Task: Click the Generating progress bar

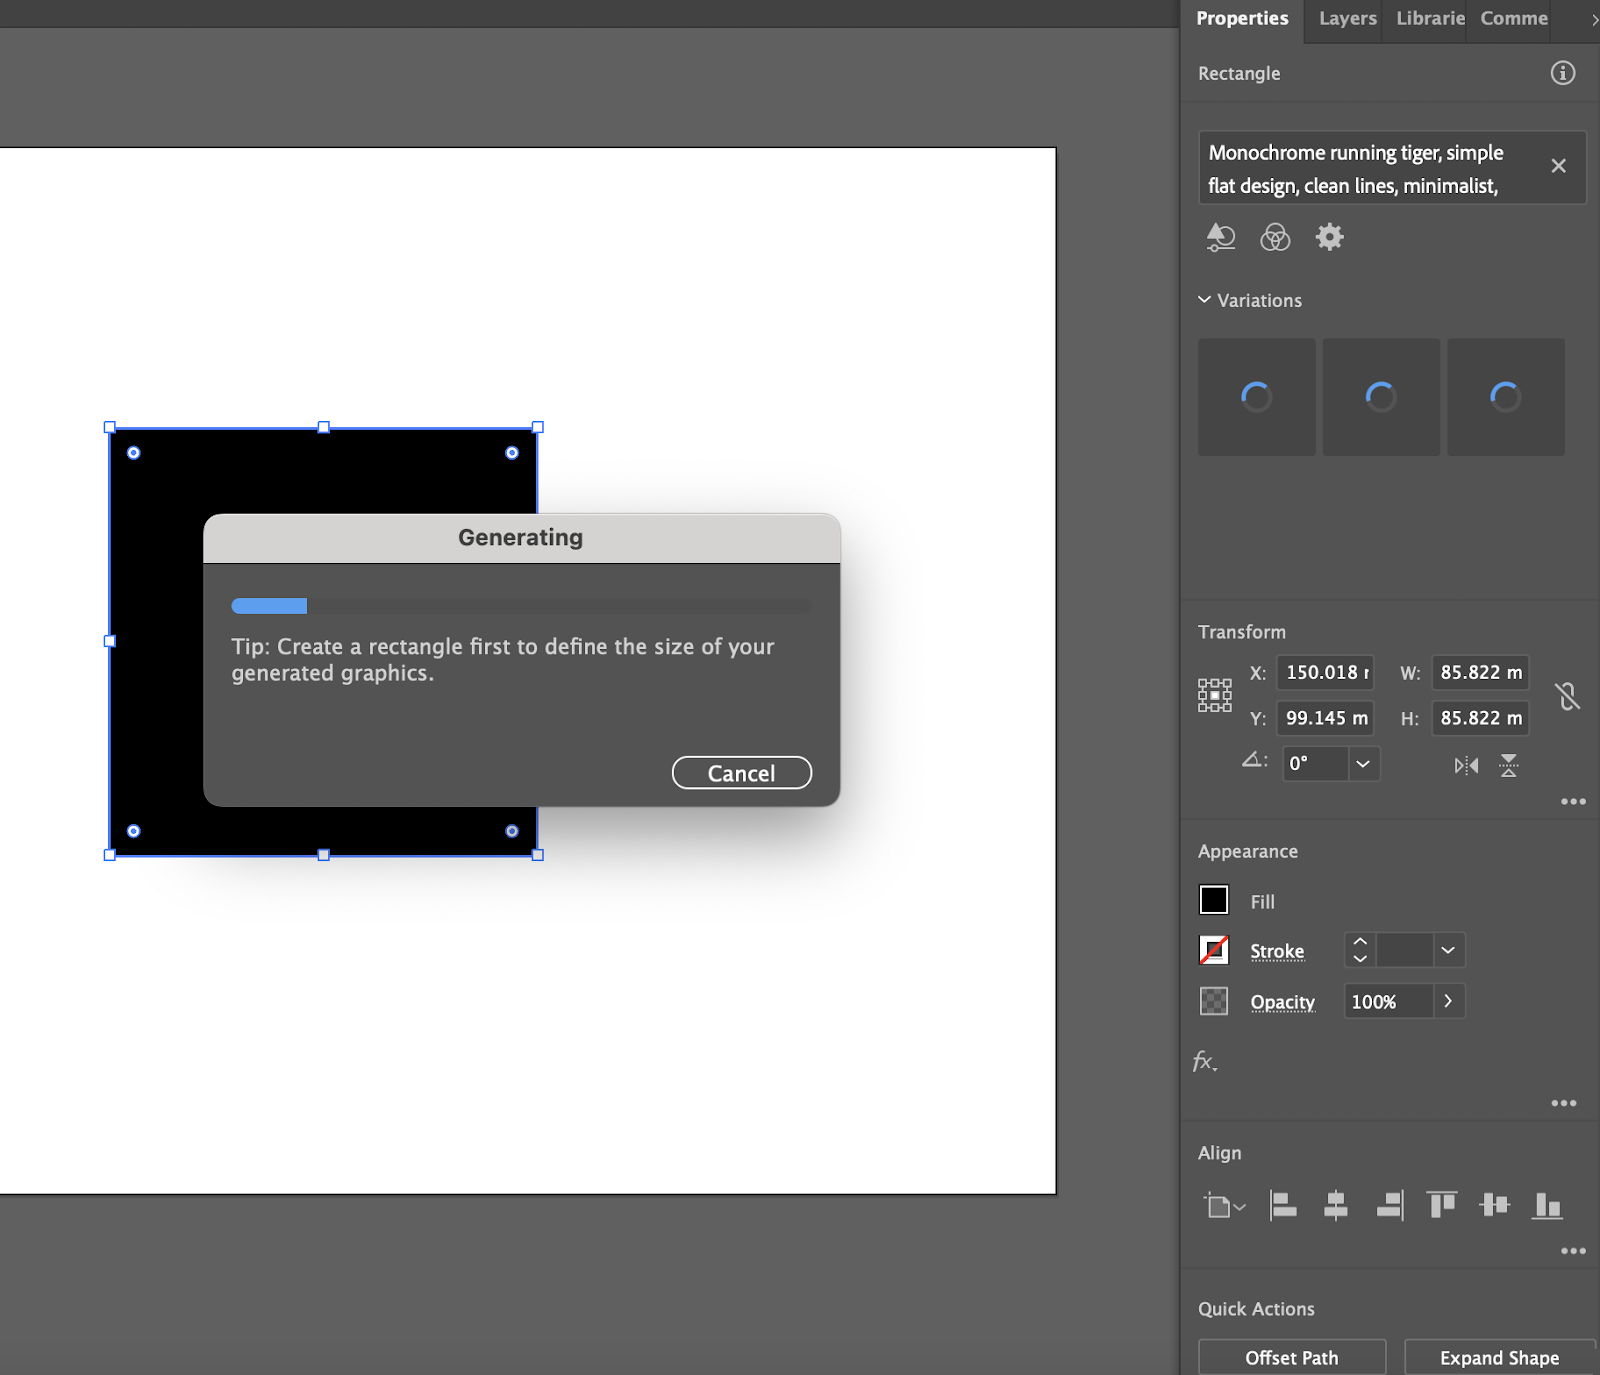Action: (521, 606)
